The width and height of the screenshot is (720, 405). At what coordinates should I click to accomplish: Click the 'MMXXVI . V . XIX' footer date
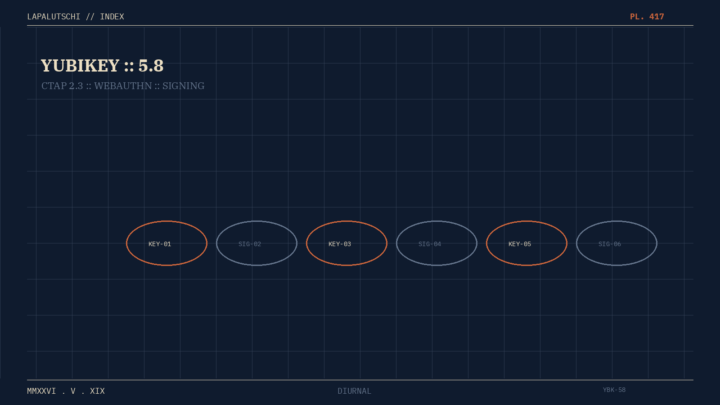point(66,391)
